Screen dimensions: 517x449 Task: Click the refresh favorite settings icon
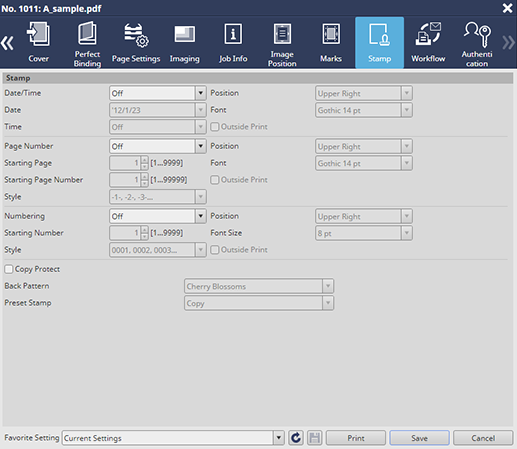click(296, 438)
